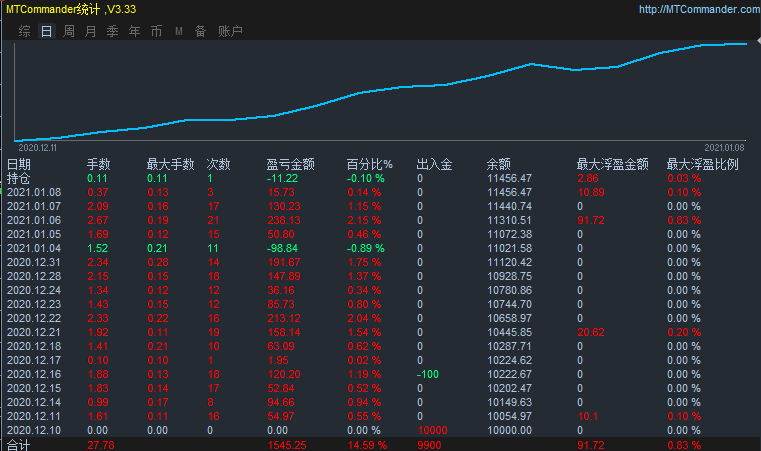Image resolution: width=761 pixels, height=451 pixels.
Task: Select the 2020.12.10 date row
Action: click(x=34, y=431)
